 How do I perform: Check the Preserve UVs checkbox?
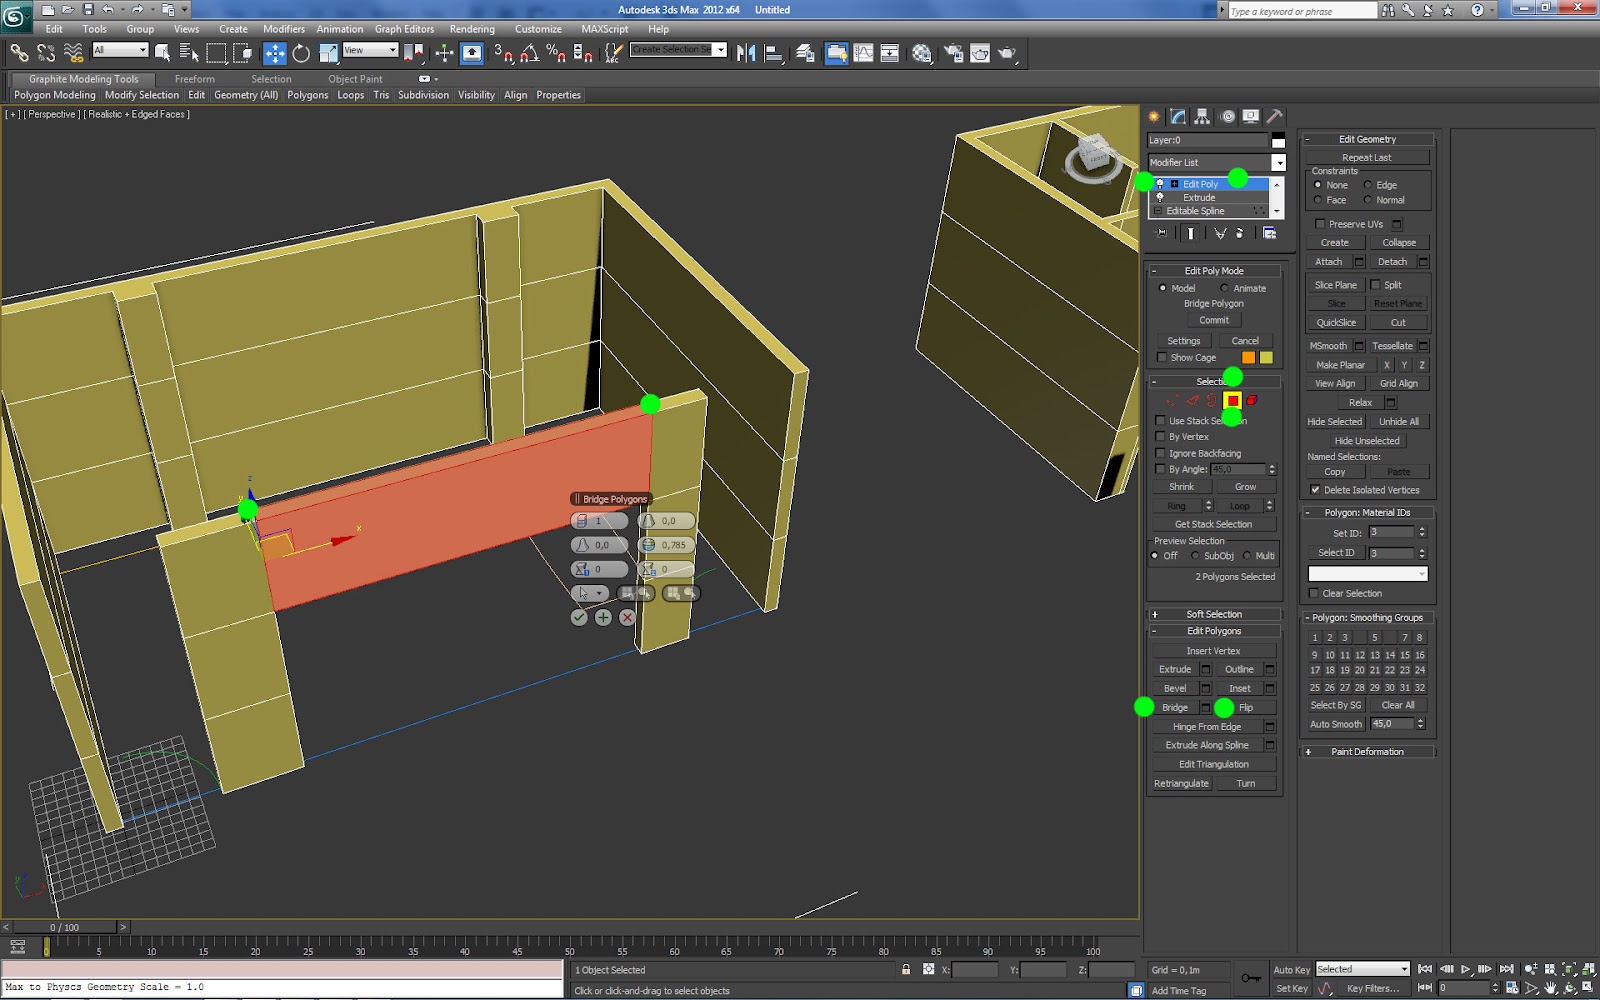pos(1319,224)
